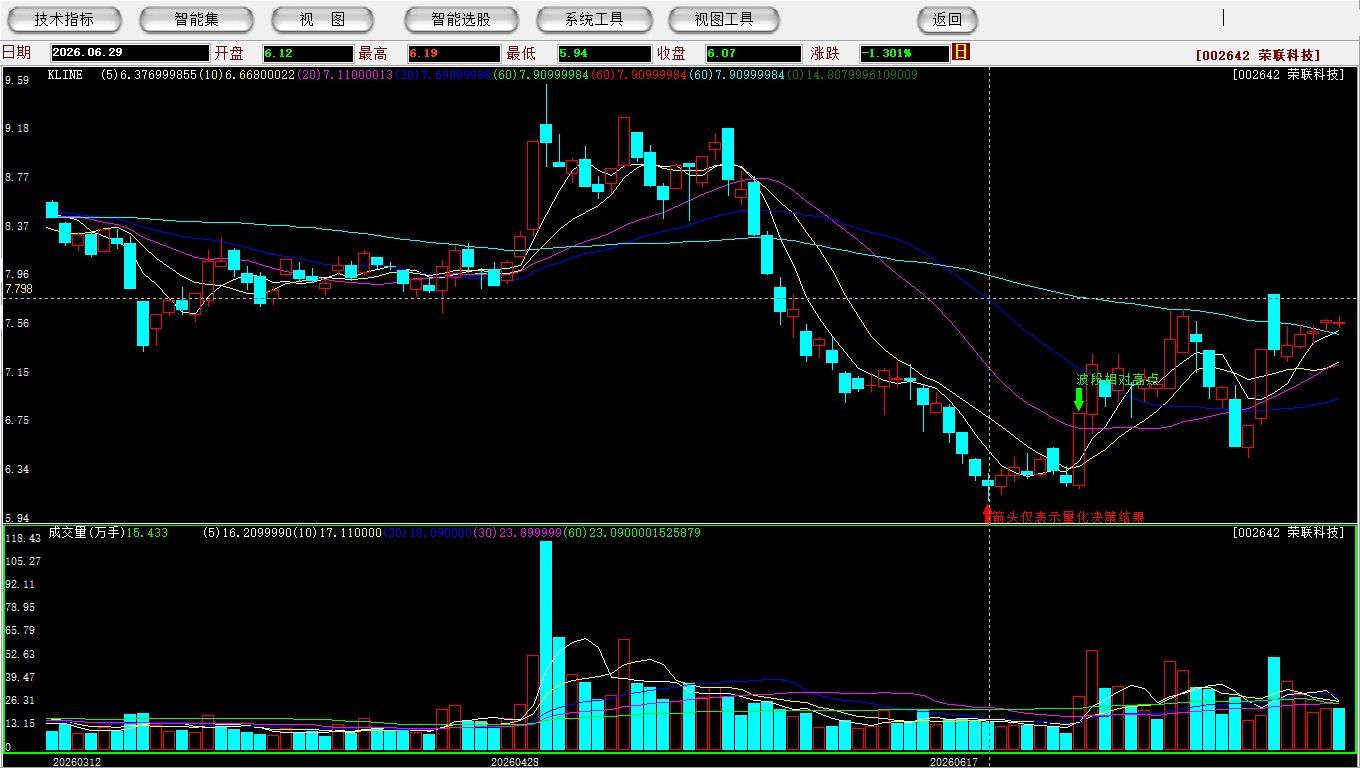Click the yellow 7.798 price level label
This screenshot has width=1360, height=768.
(x=19, y=289)
